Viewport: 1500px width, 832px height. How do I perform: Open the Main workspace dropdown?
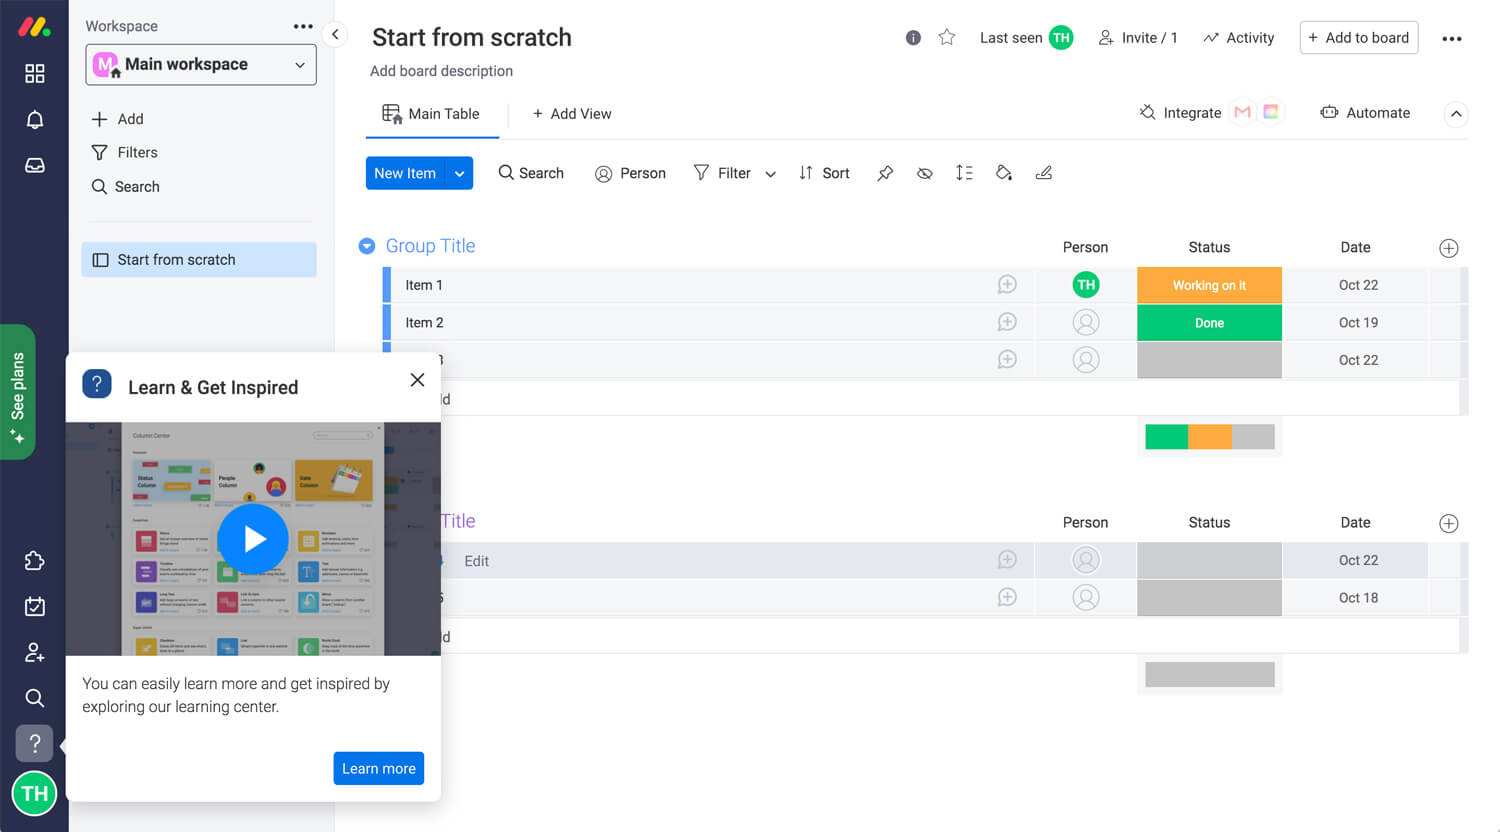201,65
